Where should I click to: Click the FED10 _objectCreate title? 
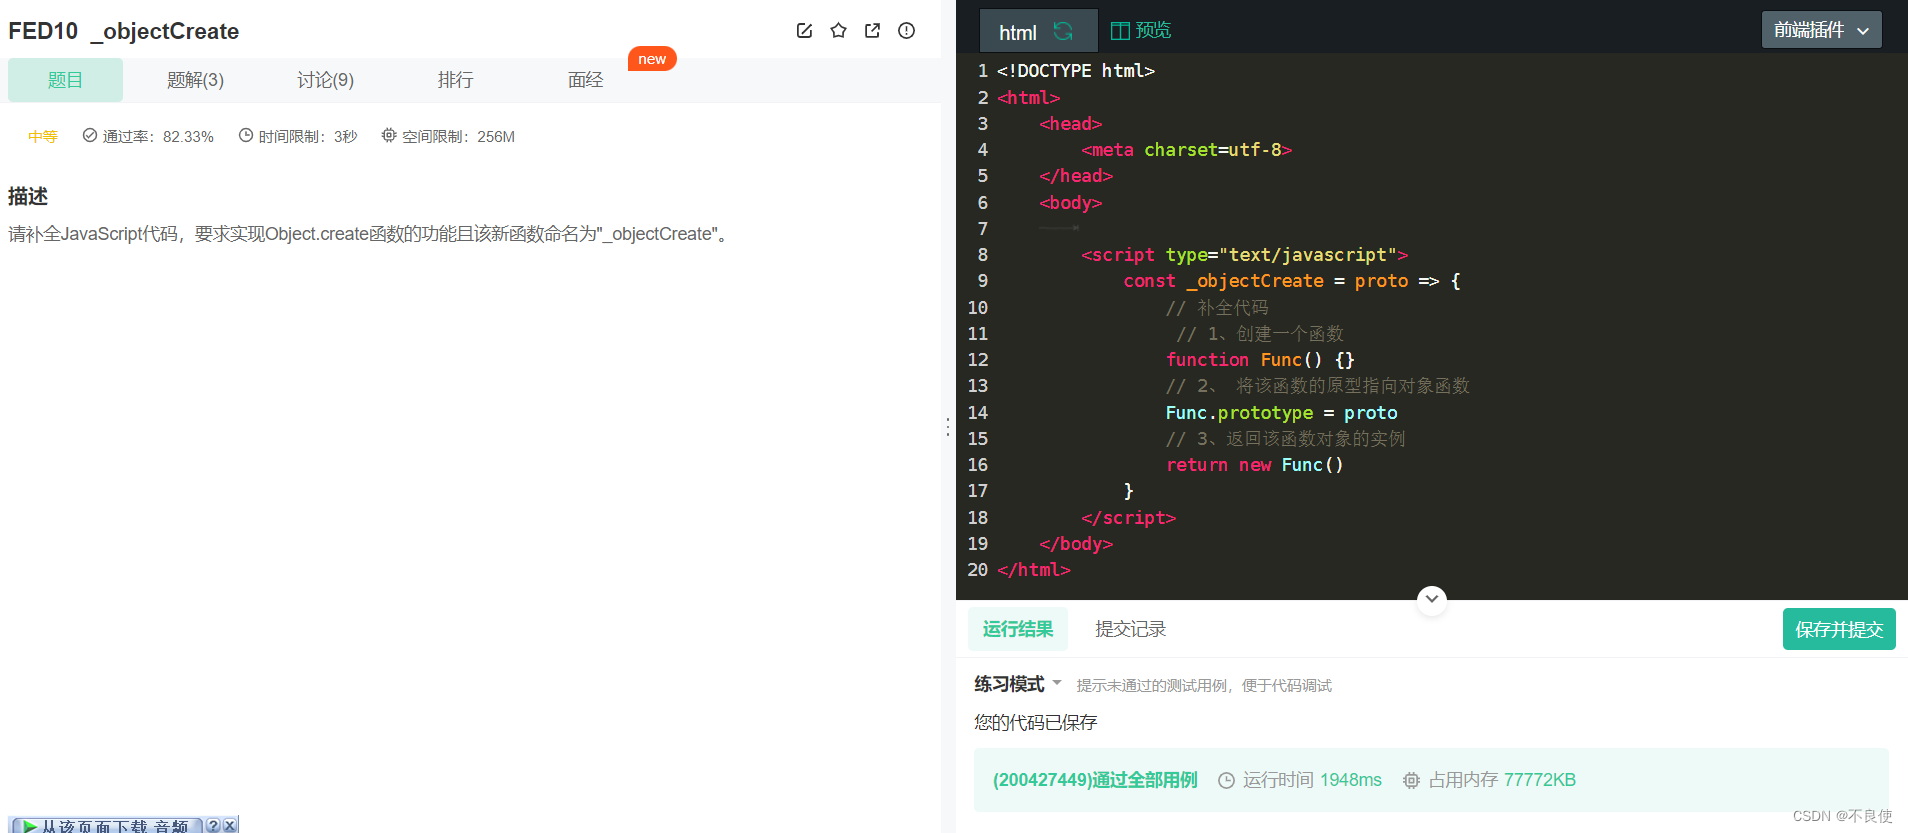(x=123, y=31)
